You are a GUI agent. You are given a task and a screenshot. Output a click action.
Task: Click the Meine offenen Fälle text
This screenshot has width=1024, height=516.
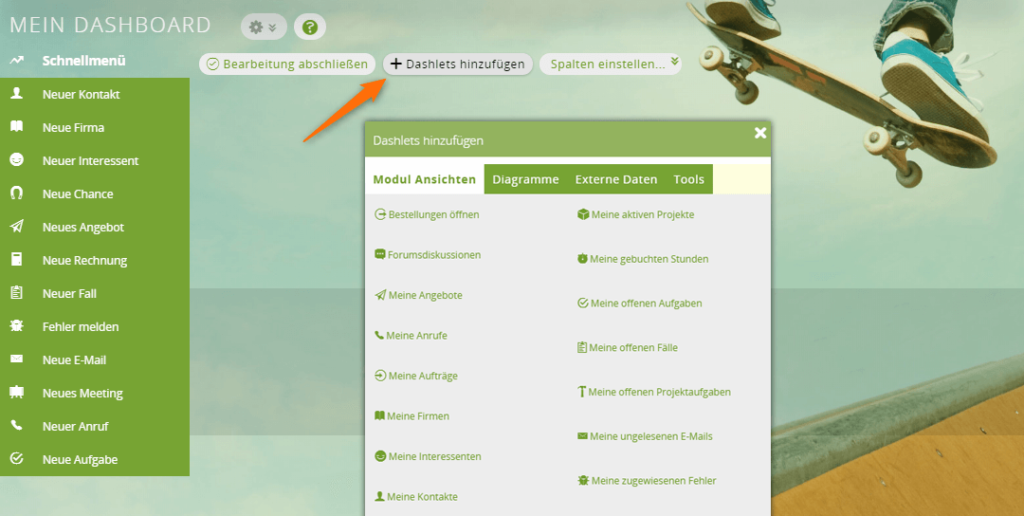pos(633,347)
